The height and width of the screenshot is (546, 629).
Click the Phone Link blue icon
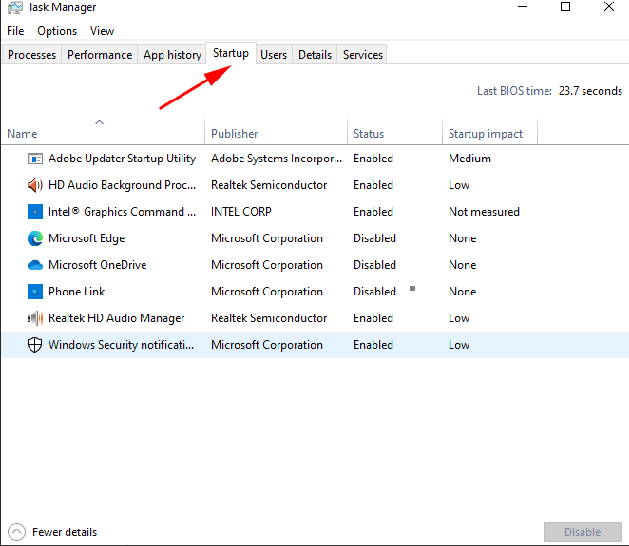pos(35,292)
